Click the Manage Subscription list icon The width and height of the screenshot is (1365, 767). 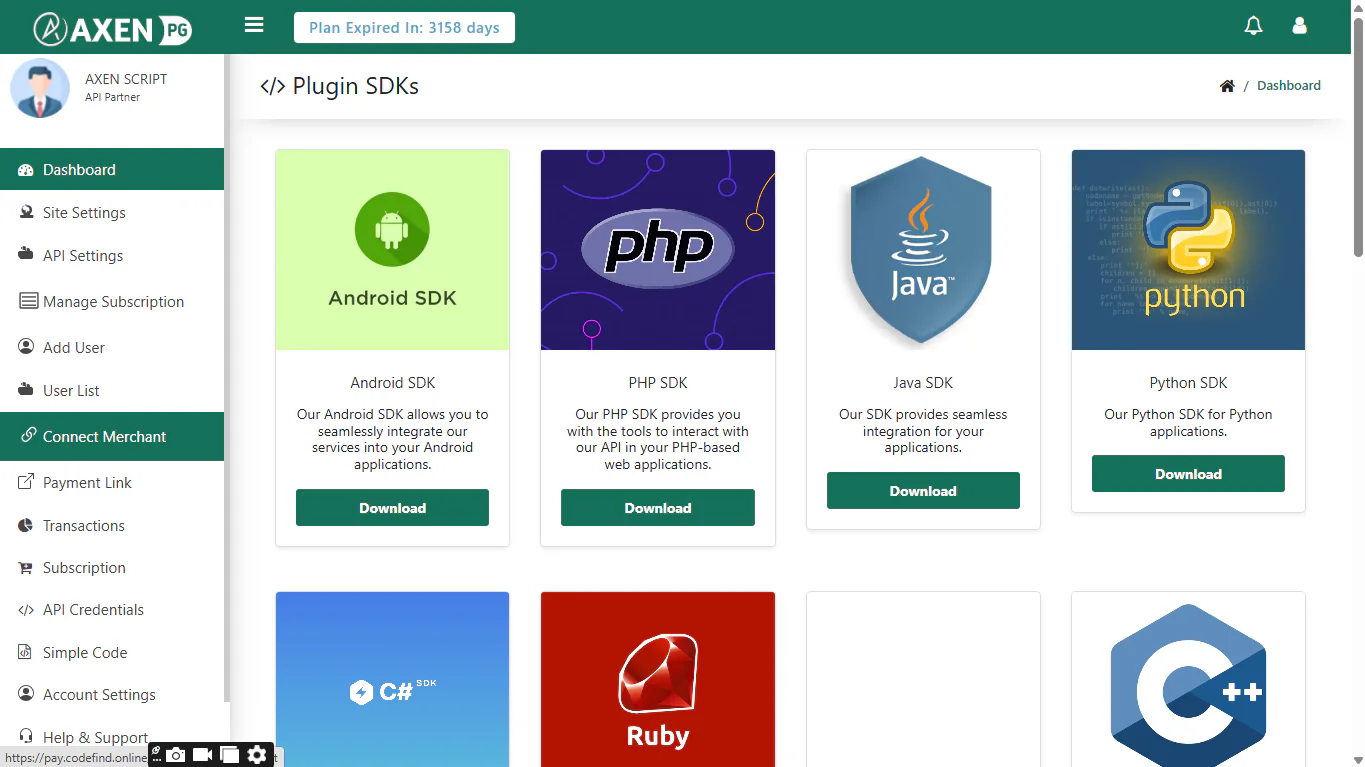(x=28, y=301)
